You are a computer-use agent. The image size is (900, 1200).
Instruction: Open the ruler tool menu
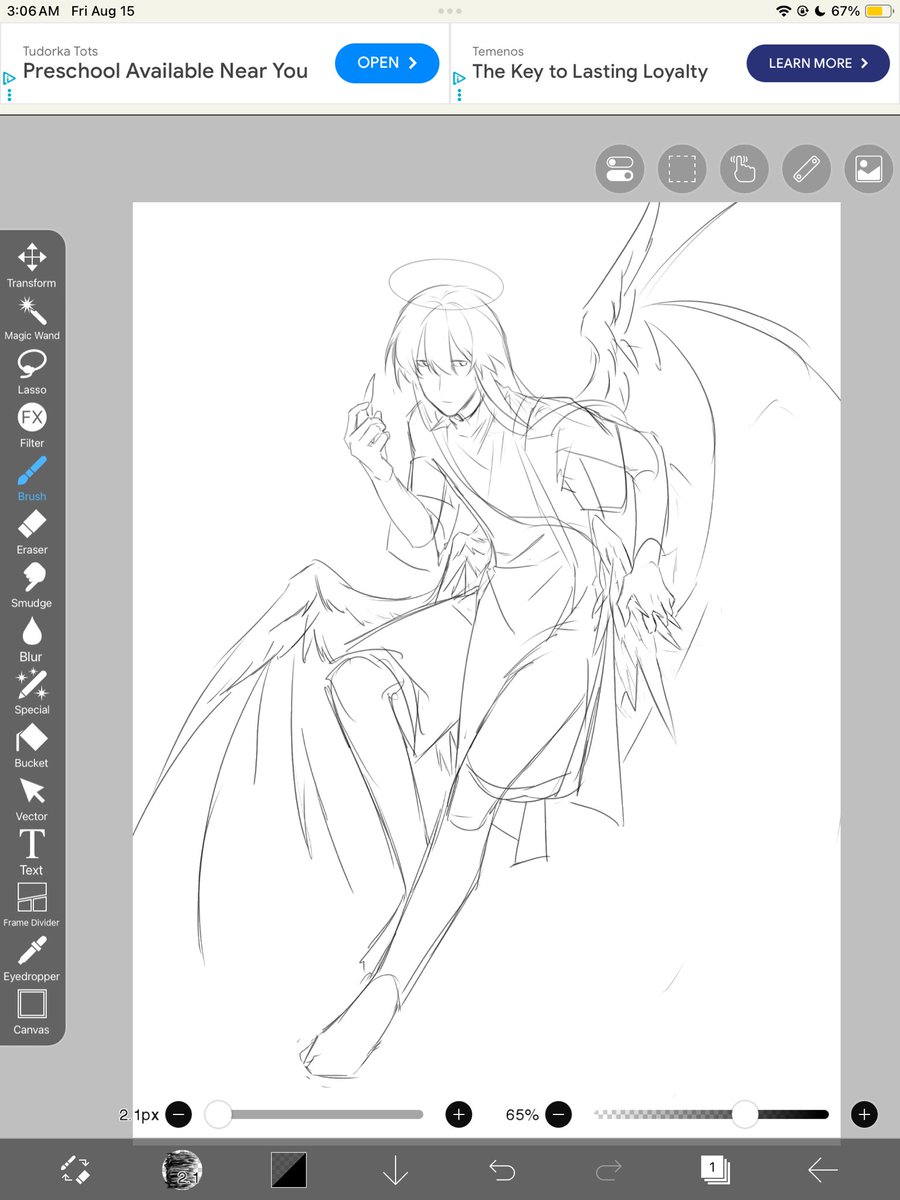pos(807,169)
